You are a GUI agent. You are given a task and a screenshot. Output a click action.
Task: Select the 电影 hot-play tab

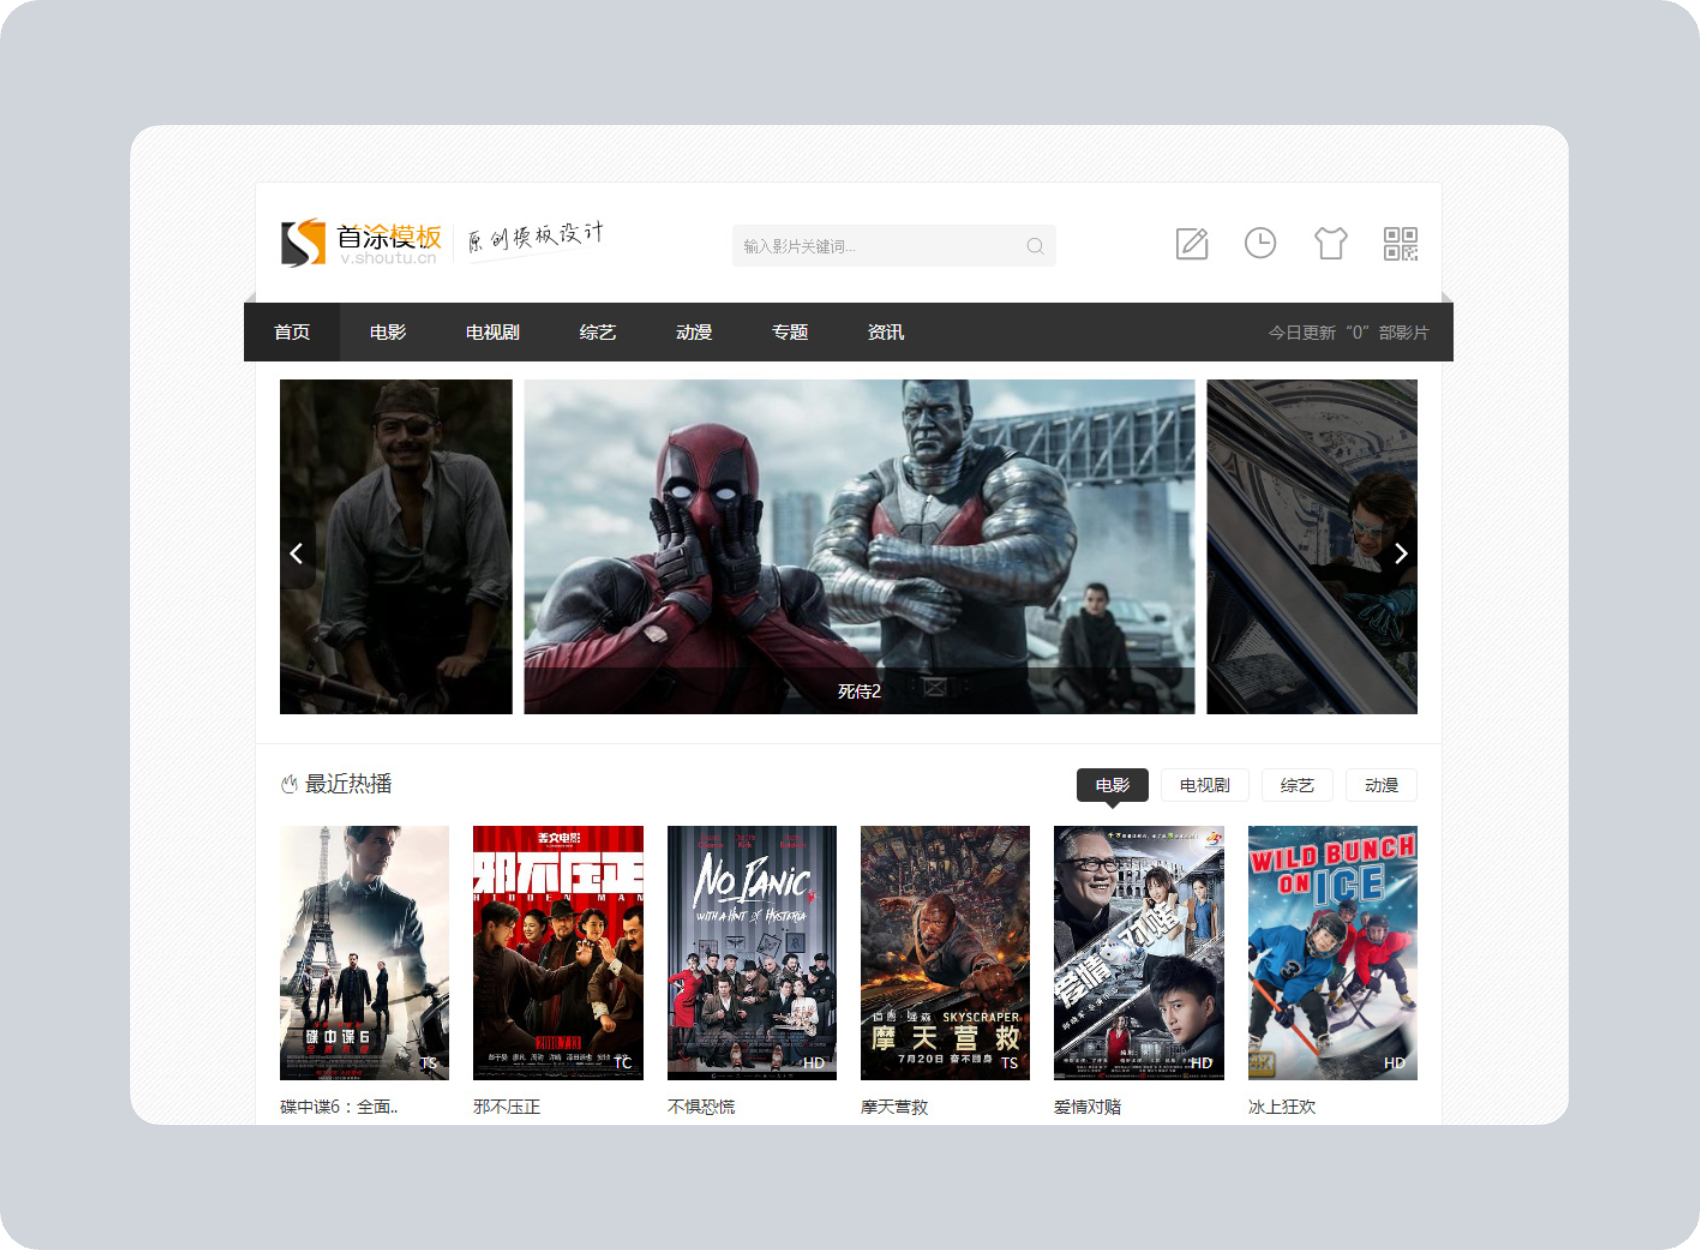pos(1112,785)
